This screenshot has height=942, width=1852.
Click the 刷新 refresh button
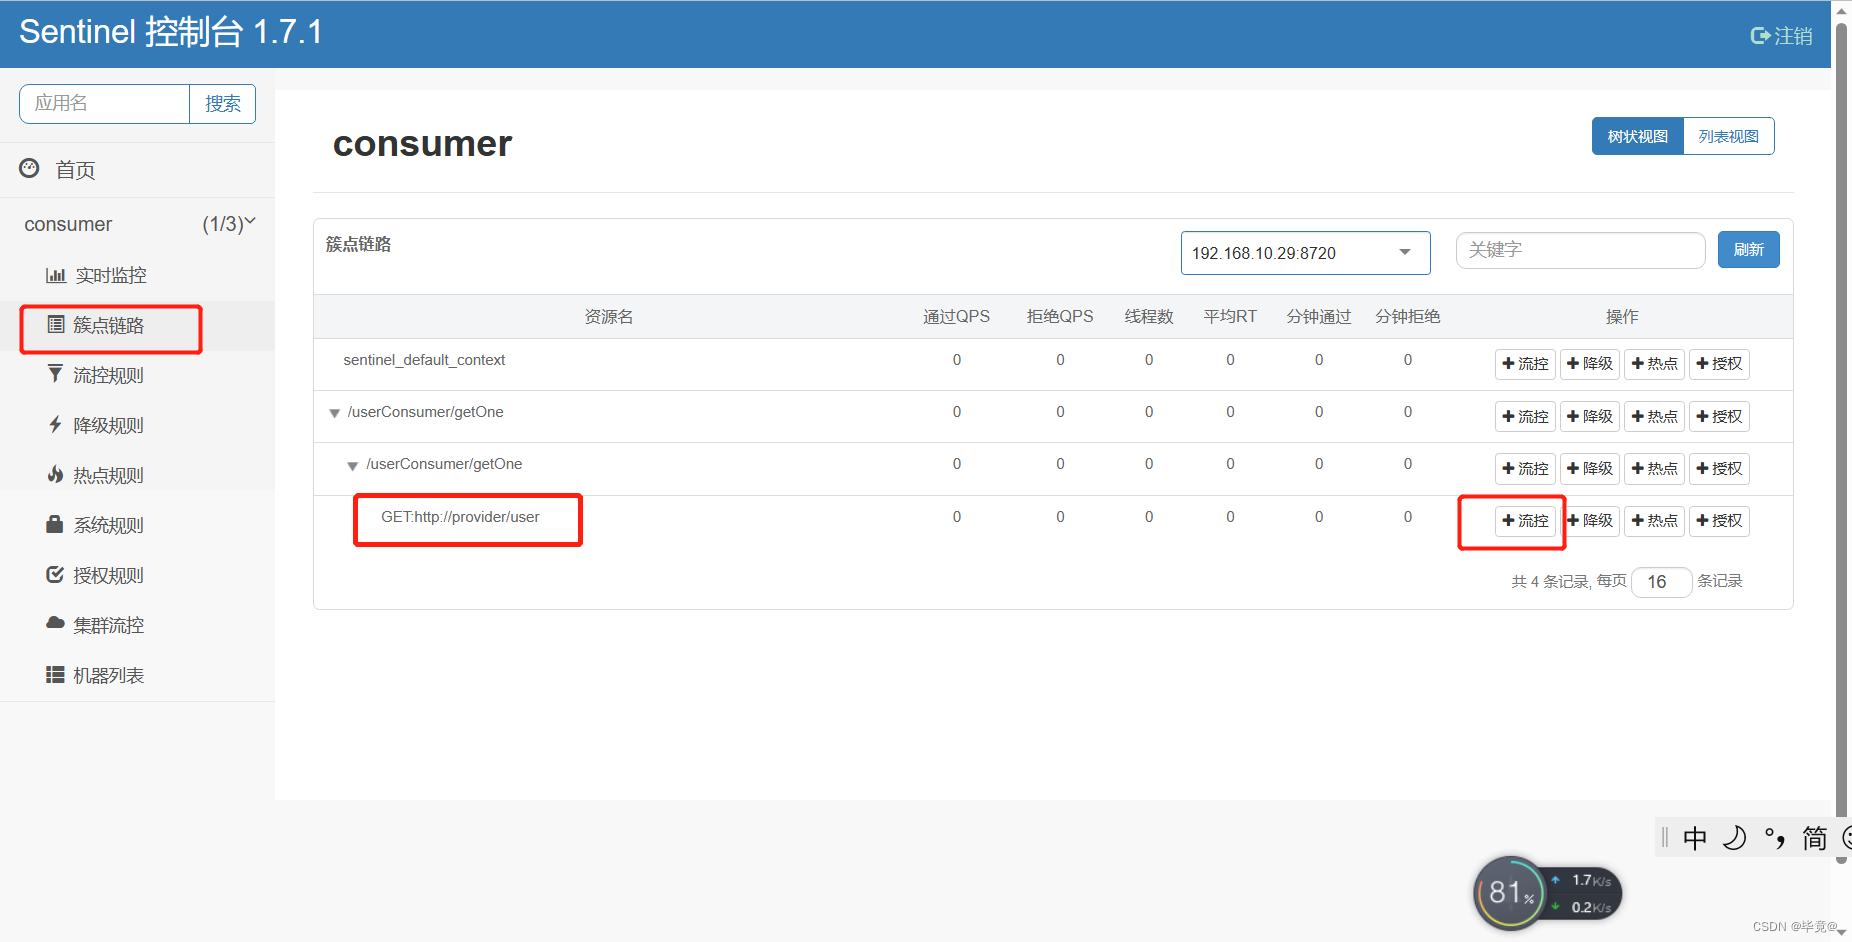coord(1748,250)
